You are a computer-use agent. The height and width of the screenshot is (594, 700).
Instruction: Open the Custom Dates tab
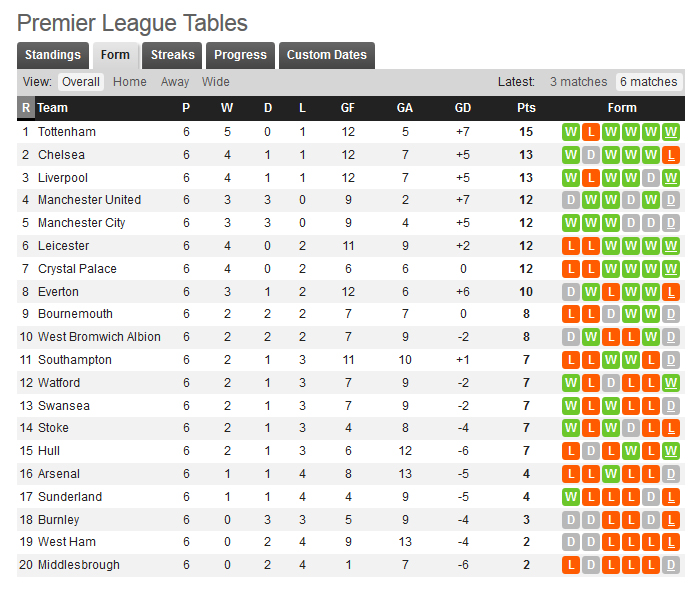(x=327, y=55)
